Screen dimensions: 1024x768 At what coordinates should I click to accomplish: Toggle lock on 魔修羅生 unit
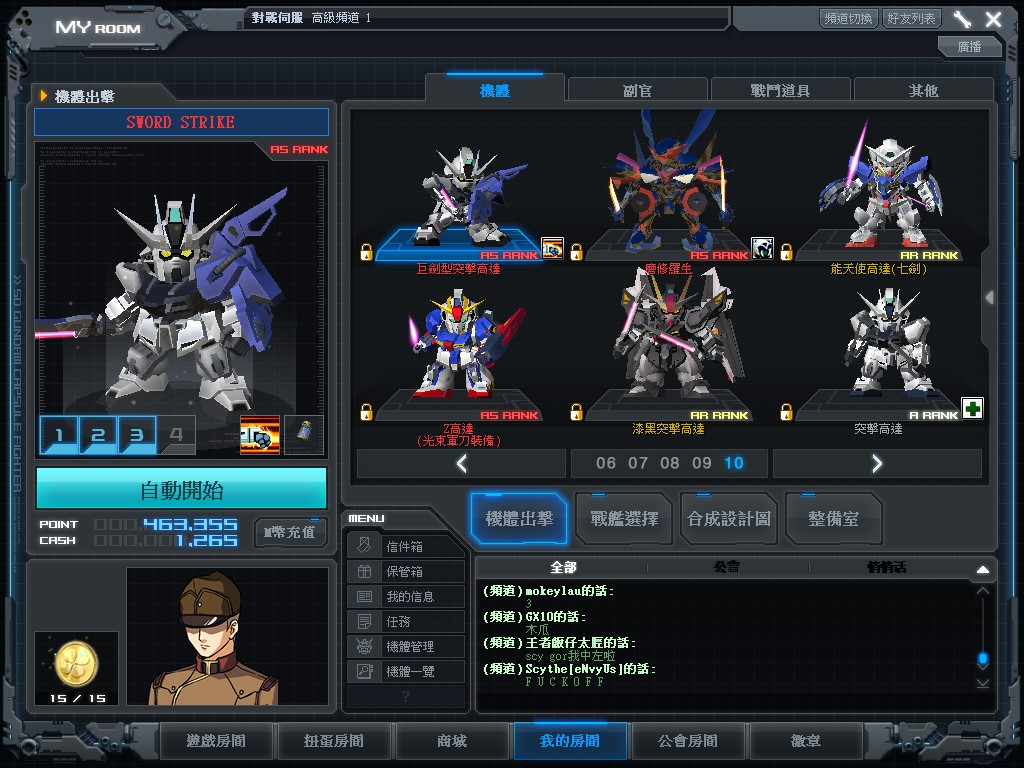[x=576, y=252]
